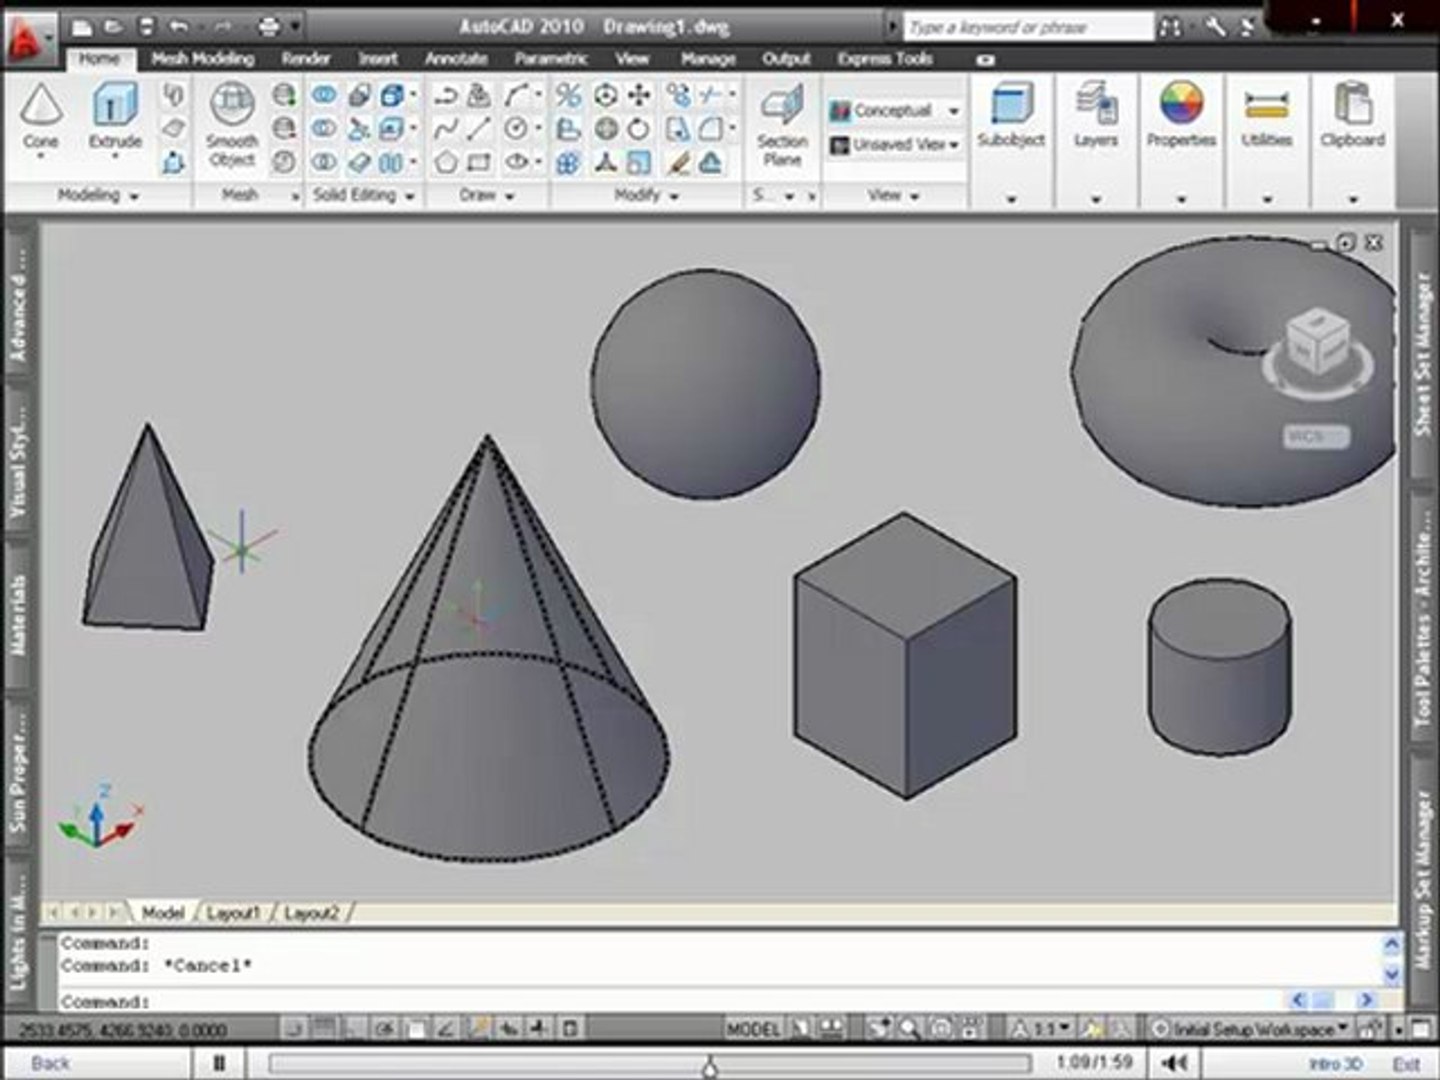Switch to the Layout1 tab
The width and height of the screenshot is (1440, 1080).
click(x=234, y=913)
